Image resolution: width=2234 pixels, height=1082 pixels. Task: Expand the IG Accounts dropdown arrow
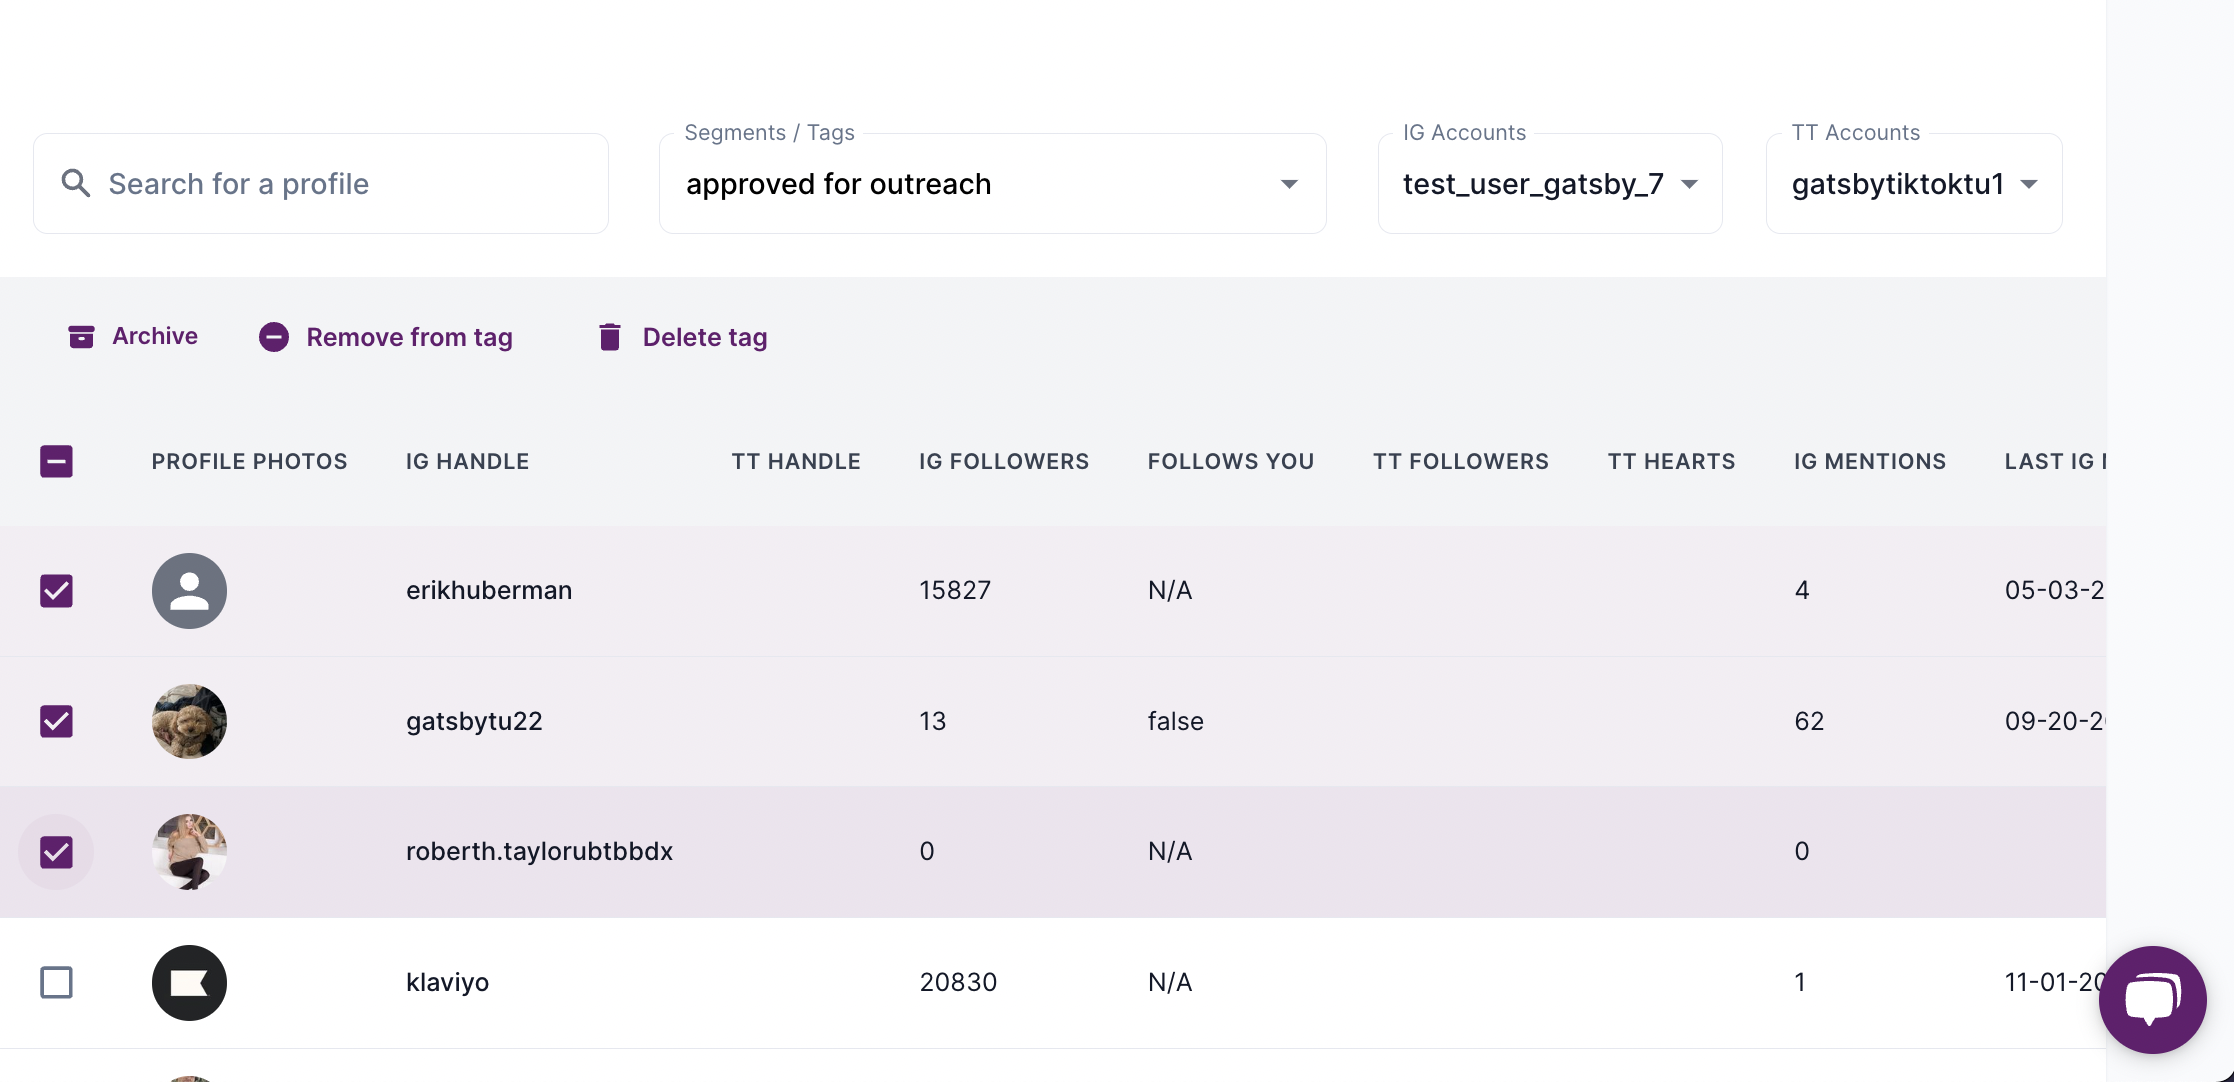(1689, 184)
